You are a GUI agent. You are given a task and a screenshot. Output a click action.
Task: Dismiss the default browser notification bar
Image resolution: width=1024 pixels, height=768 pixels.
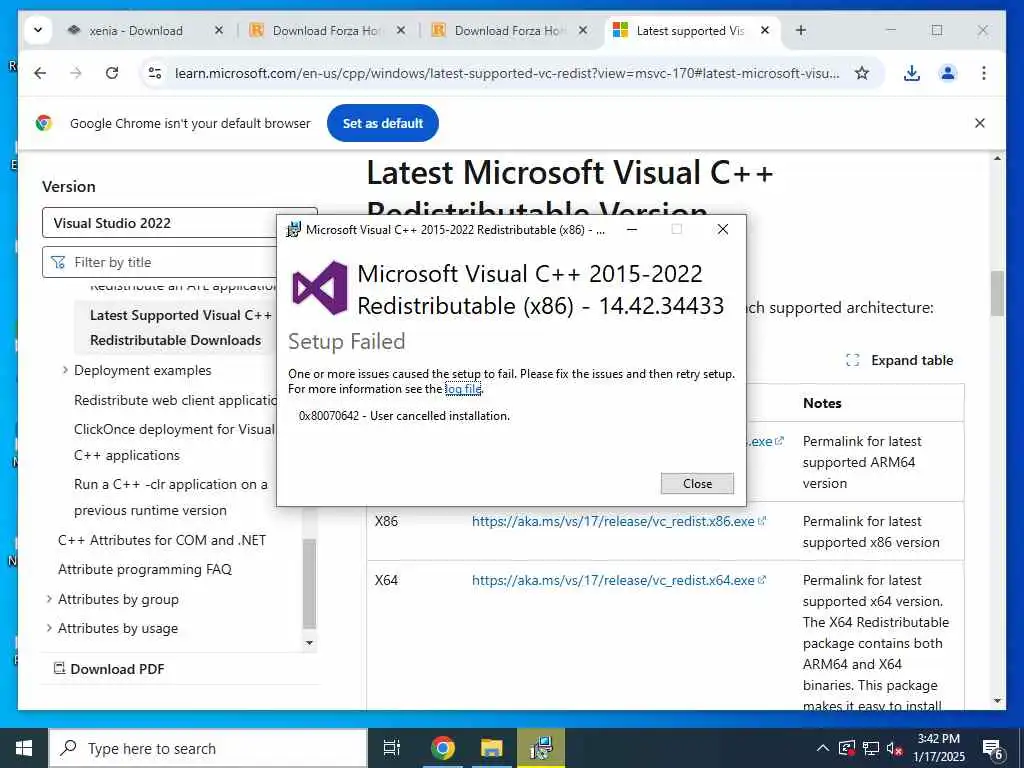(979, 123)
